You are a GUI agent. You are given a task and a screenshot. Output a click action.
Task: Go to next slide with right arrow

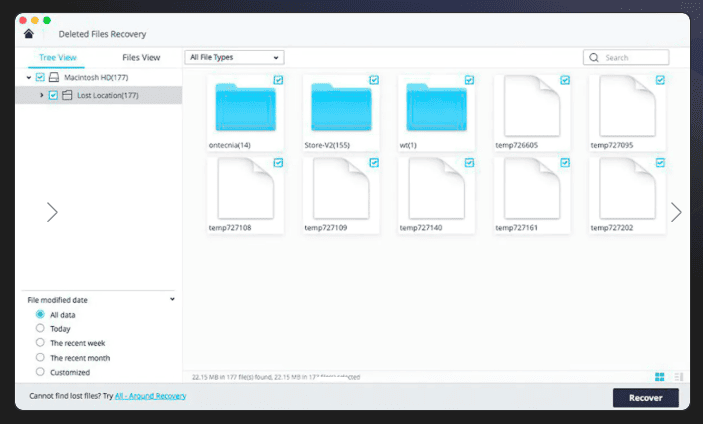pos(676,212)
